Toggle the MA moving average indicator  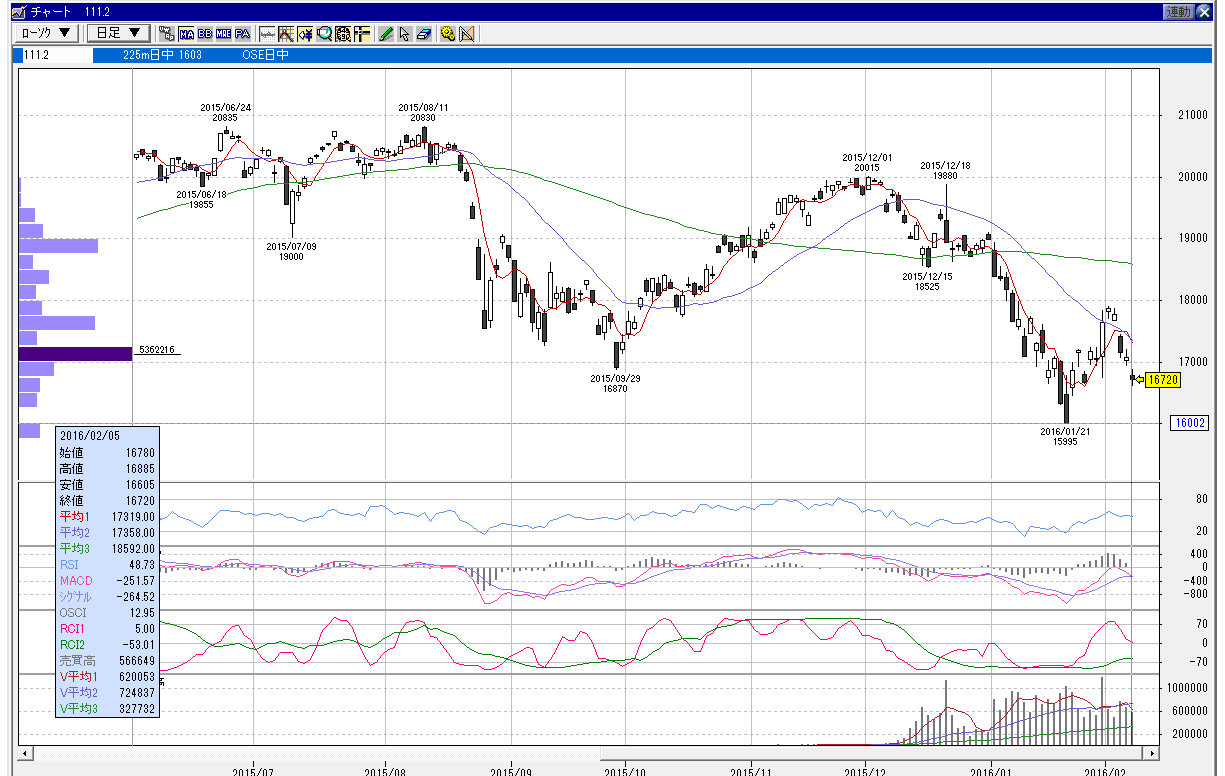(x=186, y=33)
